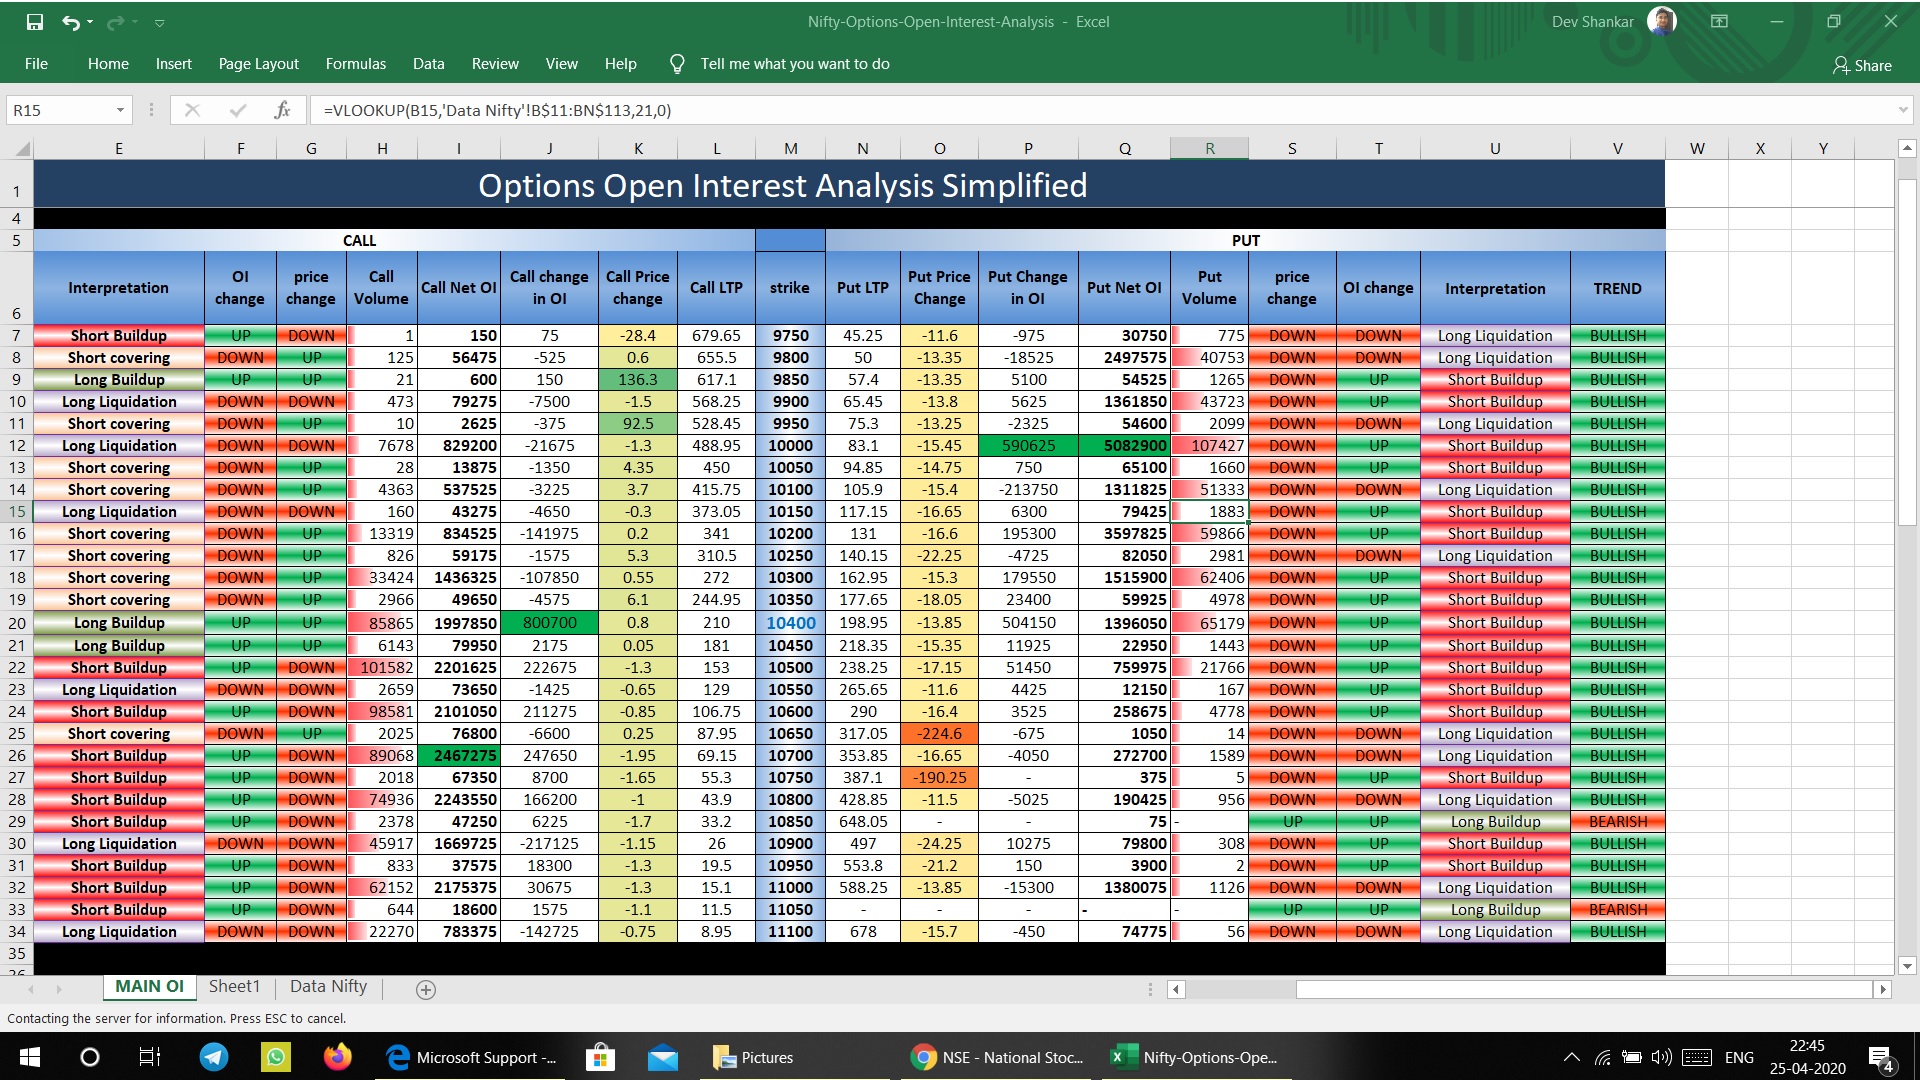Open Customize Quick Access Toolbar dropdown
This screenshot has width=1920, height=1080.
(160, 22)
